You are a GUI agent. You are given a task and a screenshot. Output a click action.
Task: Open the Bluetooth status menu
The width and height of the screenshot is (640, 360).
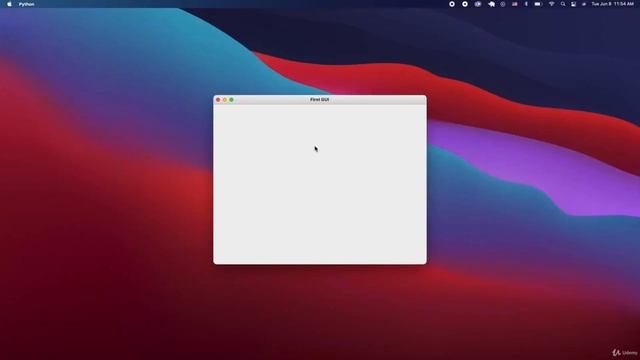[526, 4]
